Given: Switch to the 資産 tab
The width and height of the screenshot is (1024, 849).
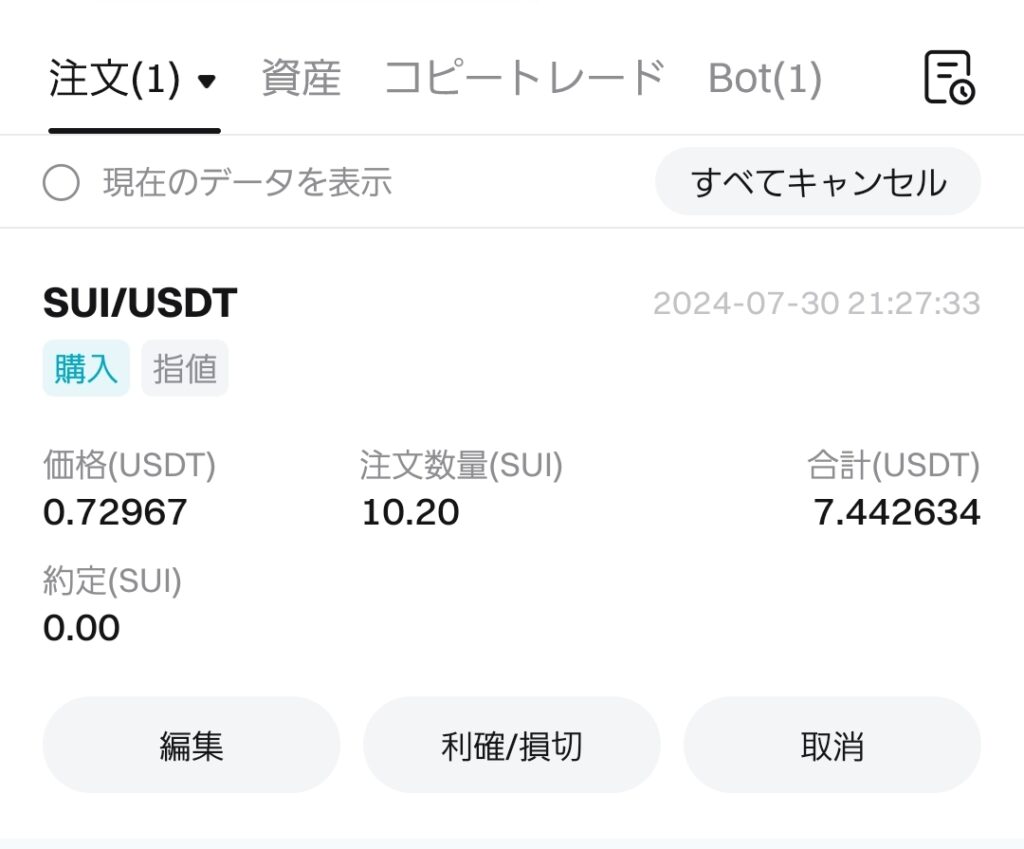Looking at the screenshot, I should pos(301,78).
